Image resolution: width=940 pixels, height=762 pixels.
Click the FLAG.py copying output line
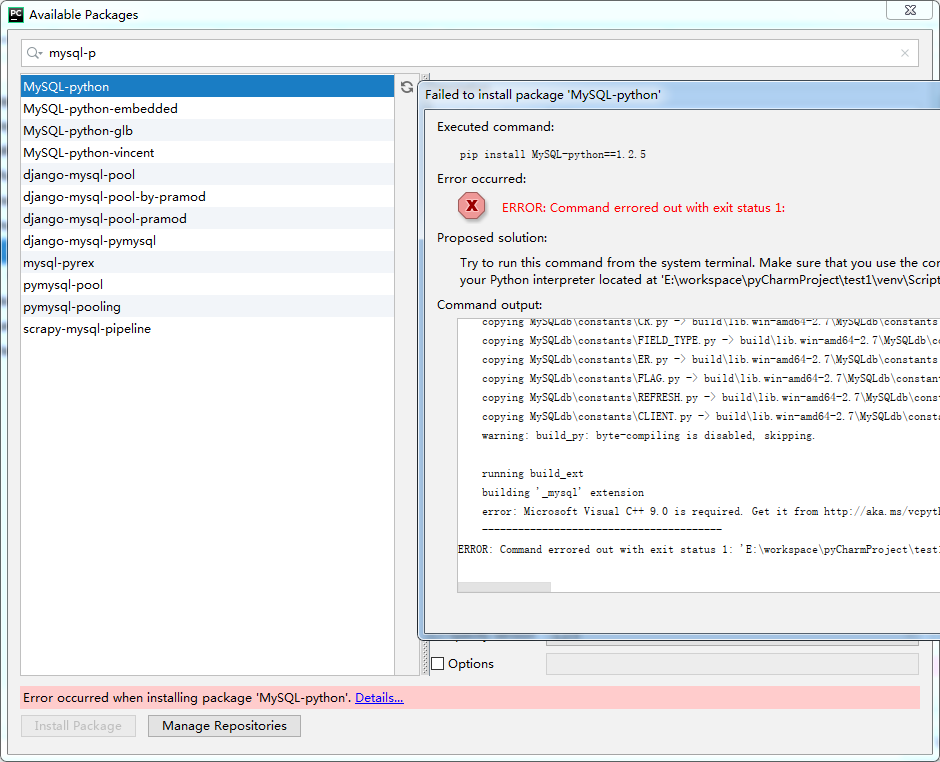point(710,378)
